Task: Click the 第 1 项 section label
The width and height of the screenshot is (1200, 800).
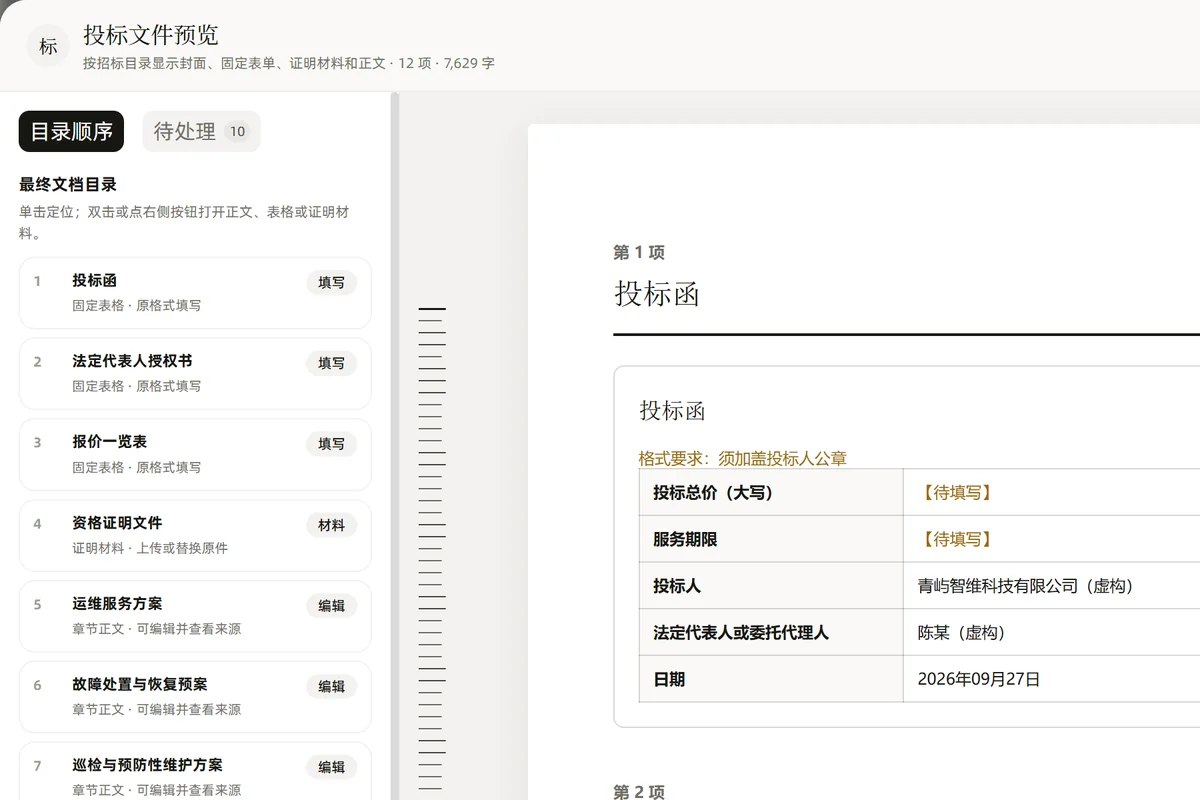Action: [639, 253]
